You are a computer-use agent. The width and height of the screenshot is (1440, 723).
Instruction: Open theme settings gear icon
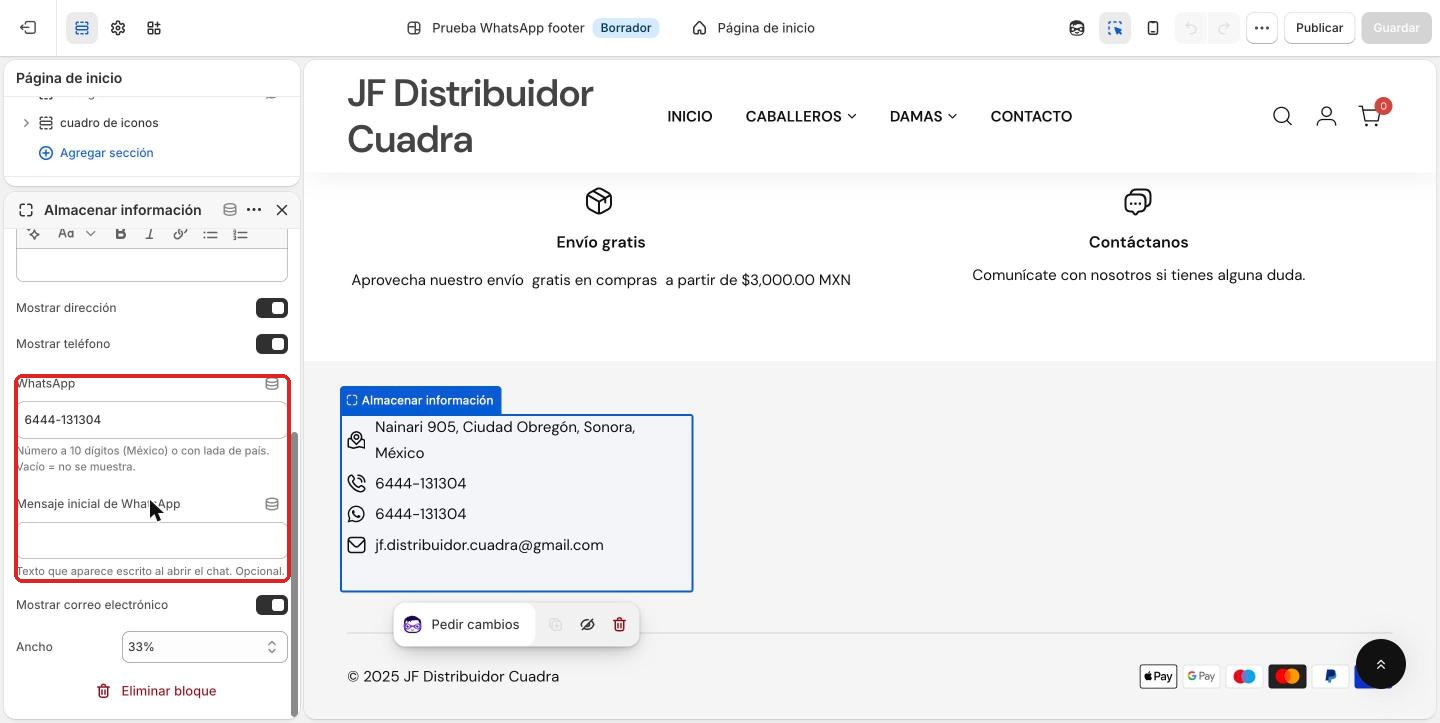[118, 28]
